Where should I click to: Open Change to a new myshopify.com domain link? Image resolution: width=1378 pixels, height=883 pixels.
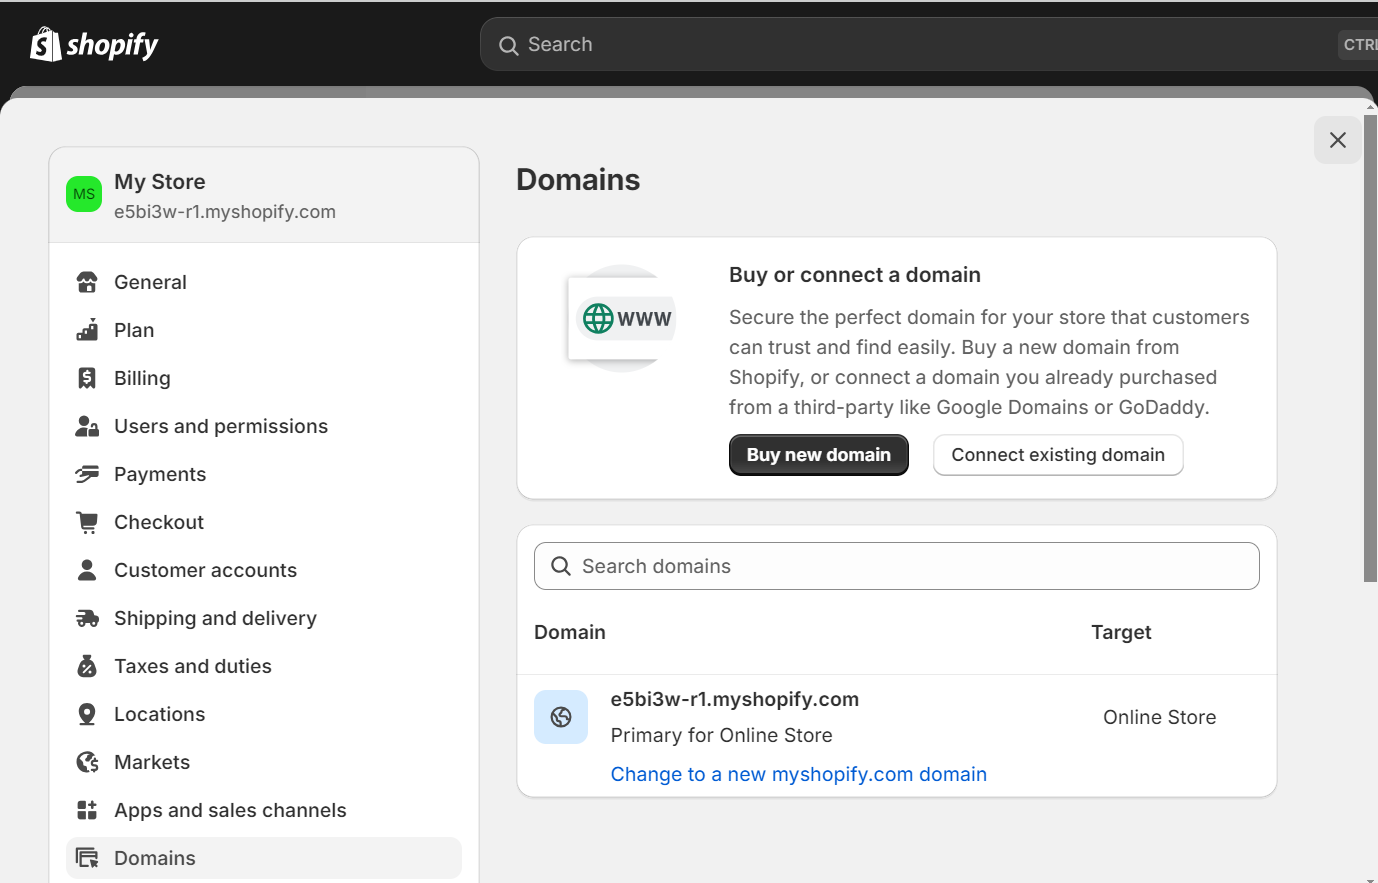pyautogui.click(x=799, y=774)
